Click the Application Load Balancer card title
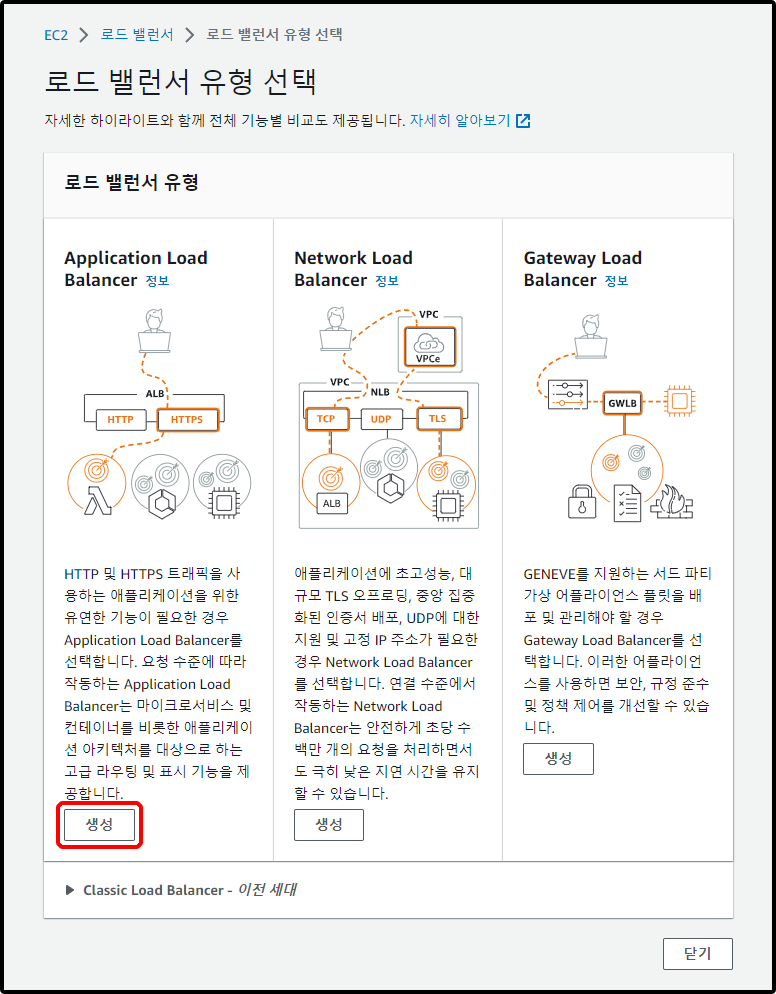Viewport: 776px width, 994px height. pyautogui.click(x=136, y=269)
